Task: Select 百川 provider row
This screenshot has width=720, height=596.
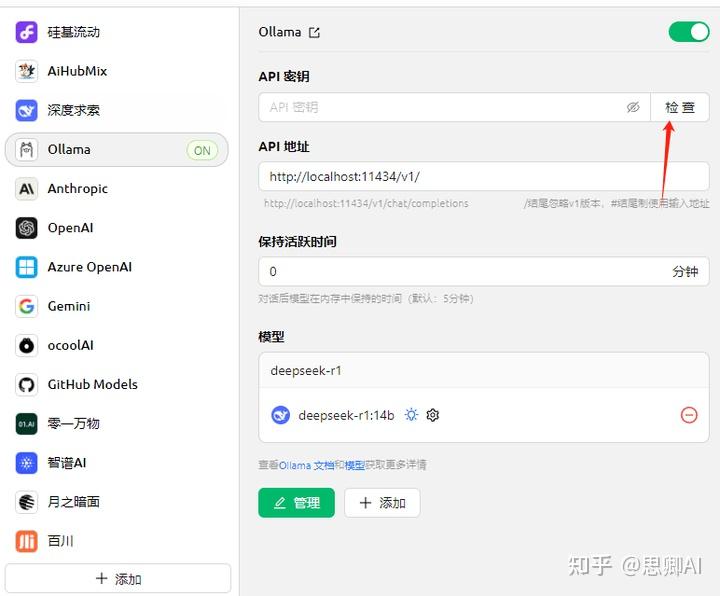Action: (117, 541)
